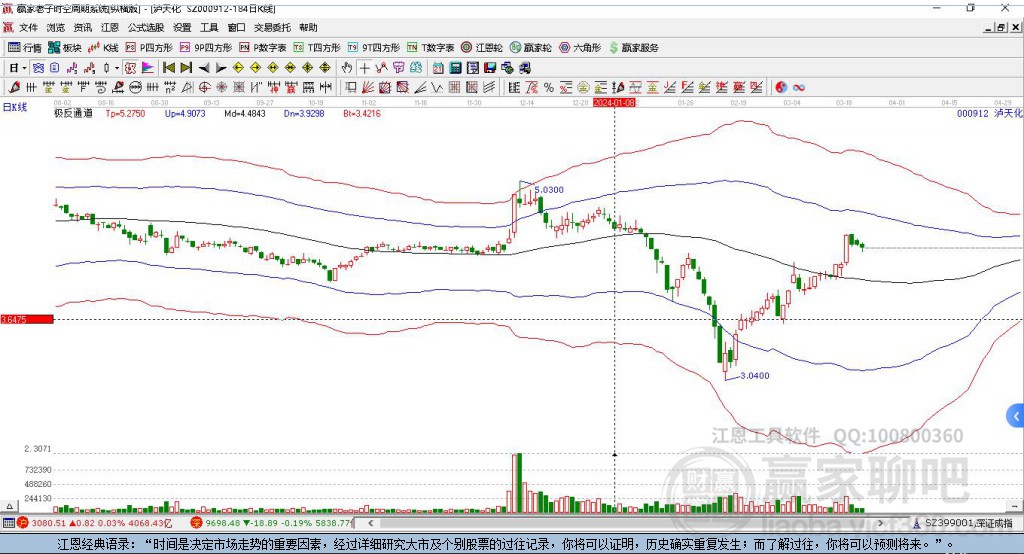Viewport: 1024px width, 554px height.
Task: Click the calendar icon in toolbar
Action: click(438, 68)
